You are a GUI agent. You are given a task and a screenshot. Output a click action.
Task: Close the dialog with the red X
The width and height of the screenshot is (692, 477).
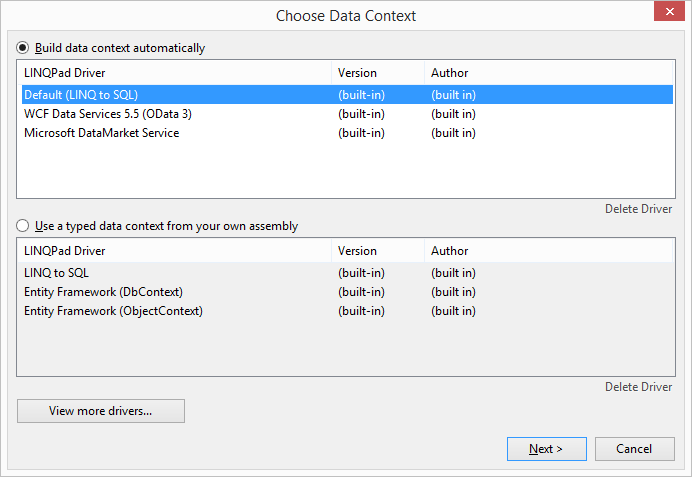669,11
